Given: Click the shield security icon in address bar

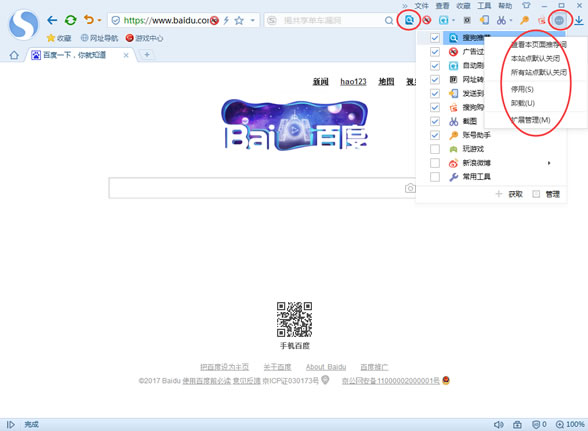Looking at the screenshot, I should click(x=116, y=20).
